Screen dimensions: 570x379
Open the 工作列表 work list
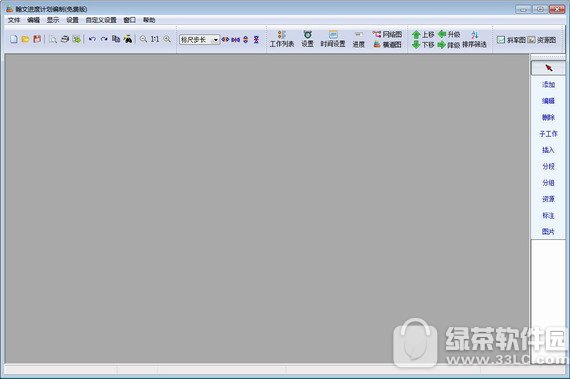point(282,39)
